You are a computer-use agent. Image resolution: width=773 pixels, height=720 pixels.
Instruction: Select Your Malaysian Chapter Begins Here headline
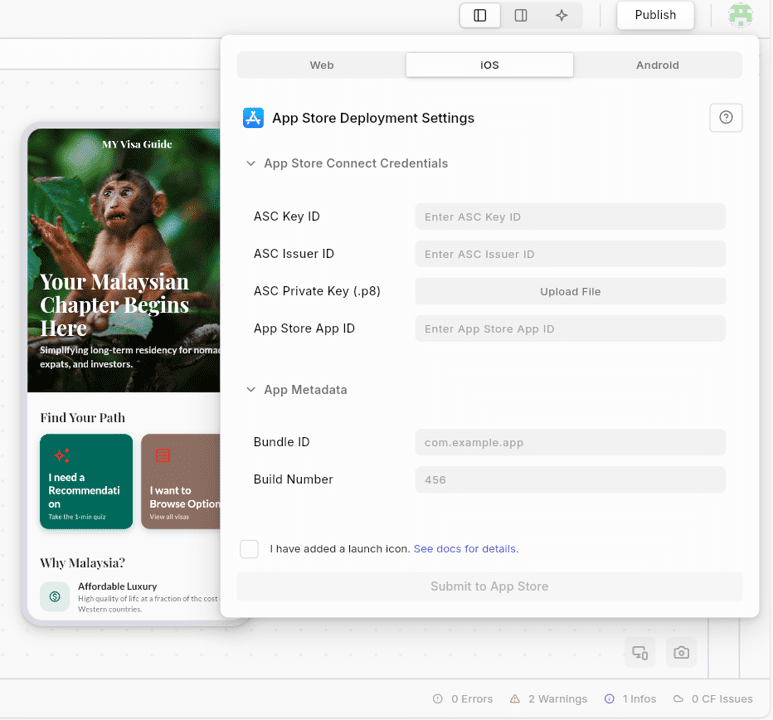click(x=114, y=305)
